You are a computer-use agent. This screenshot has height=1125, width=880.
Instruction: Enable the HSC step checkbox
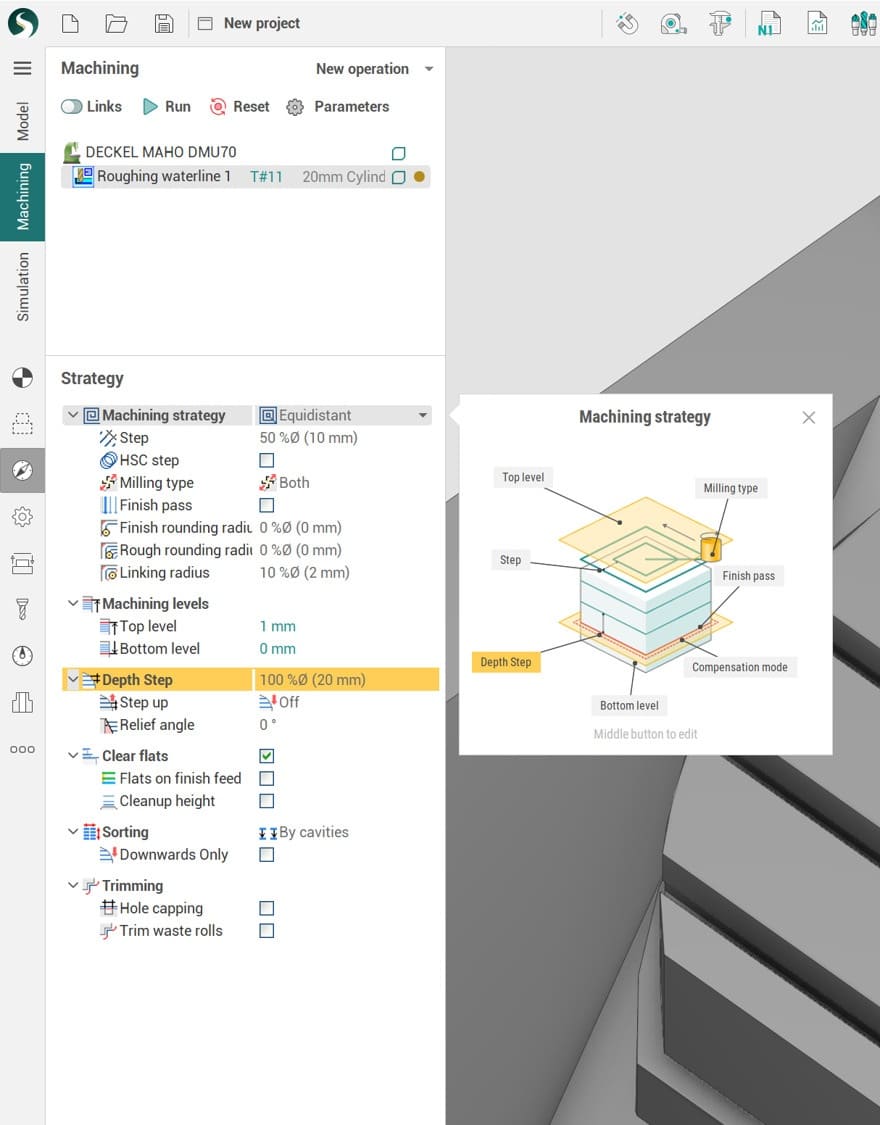coord(267,460)
